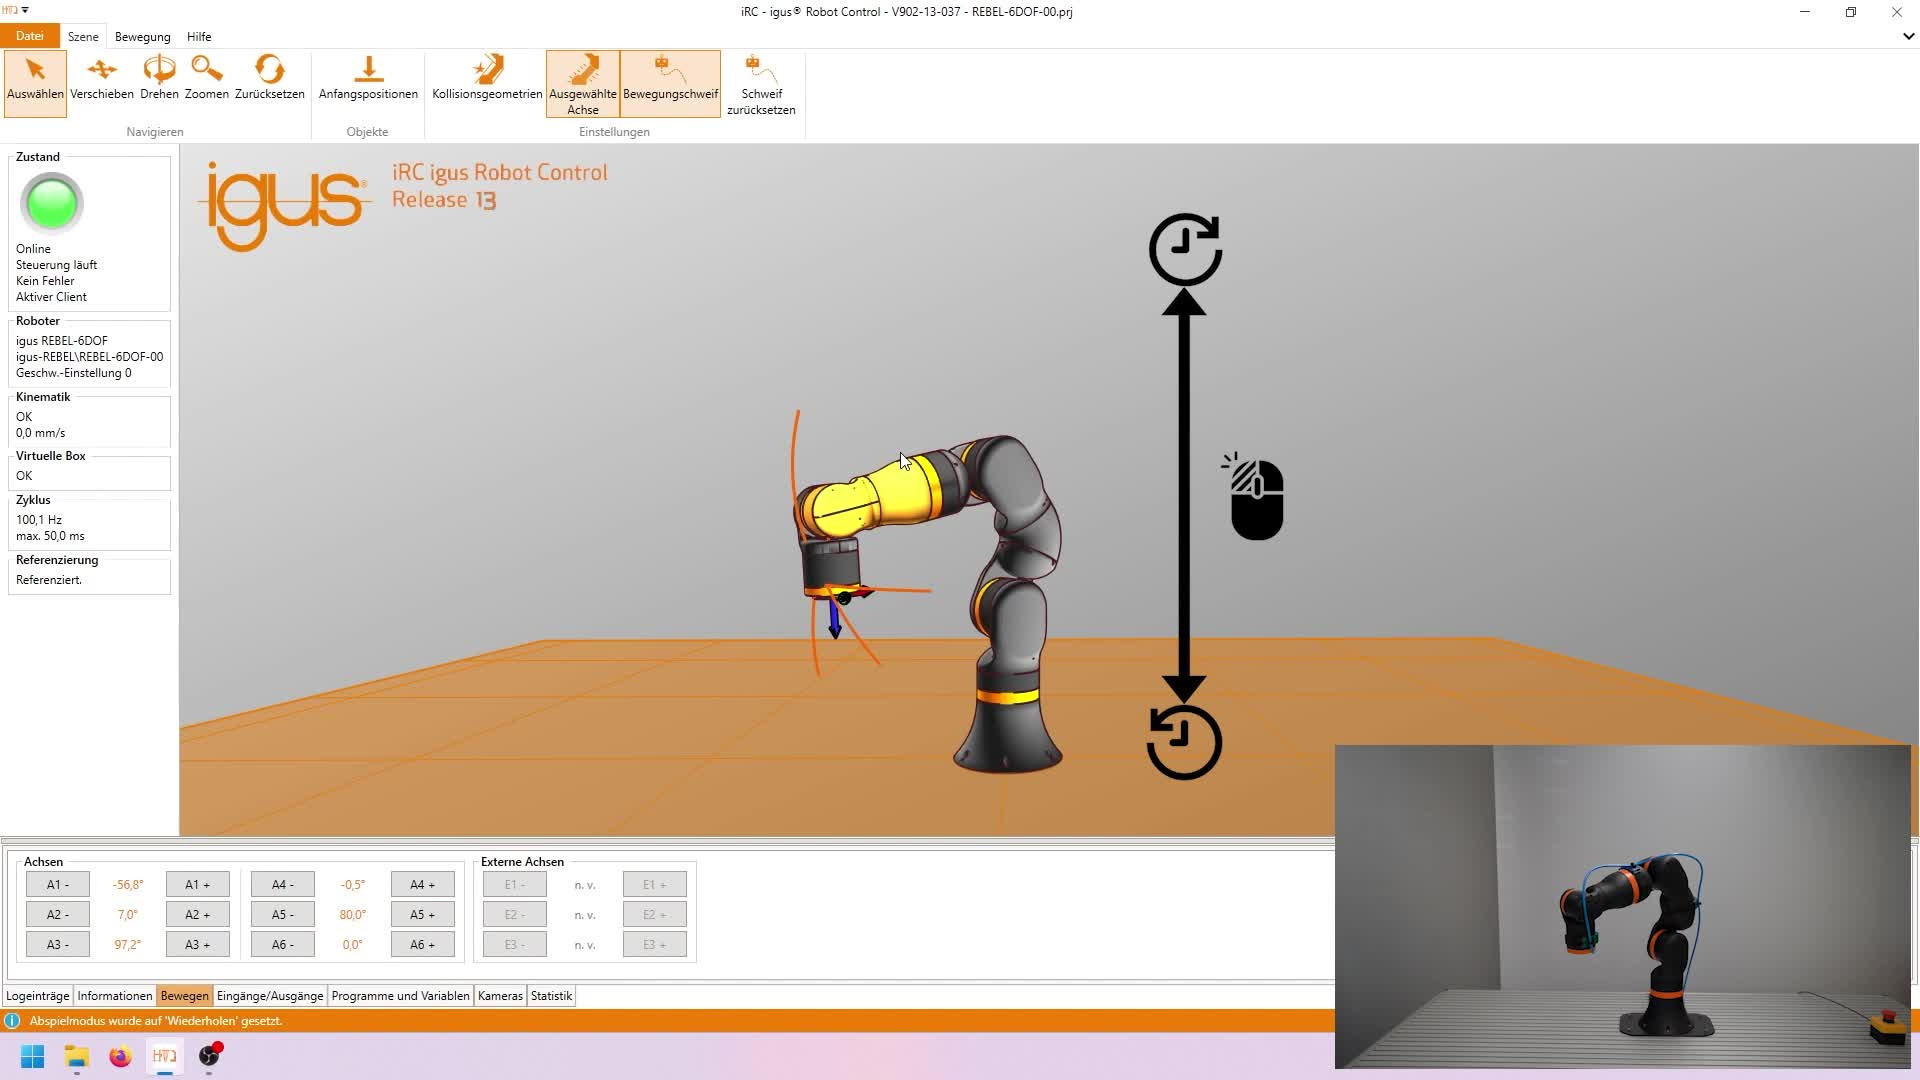
Task: Open OBS Studio from the taskbar
Action: pos(209,1056)
